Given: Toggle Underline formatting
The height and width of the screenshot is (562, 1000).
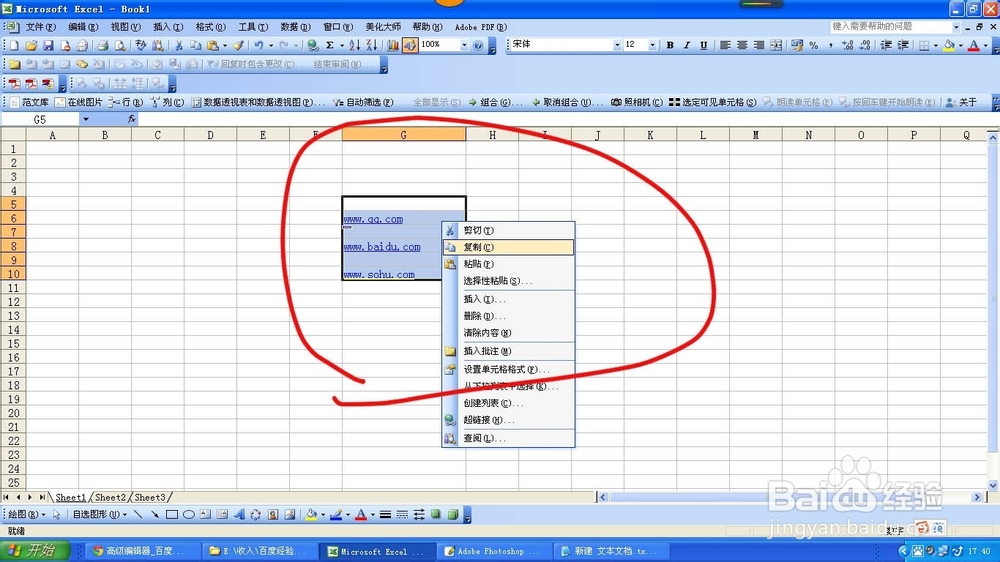Looking at the screenshot, I should click(703, 45).
